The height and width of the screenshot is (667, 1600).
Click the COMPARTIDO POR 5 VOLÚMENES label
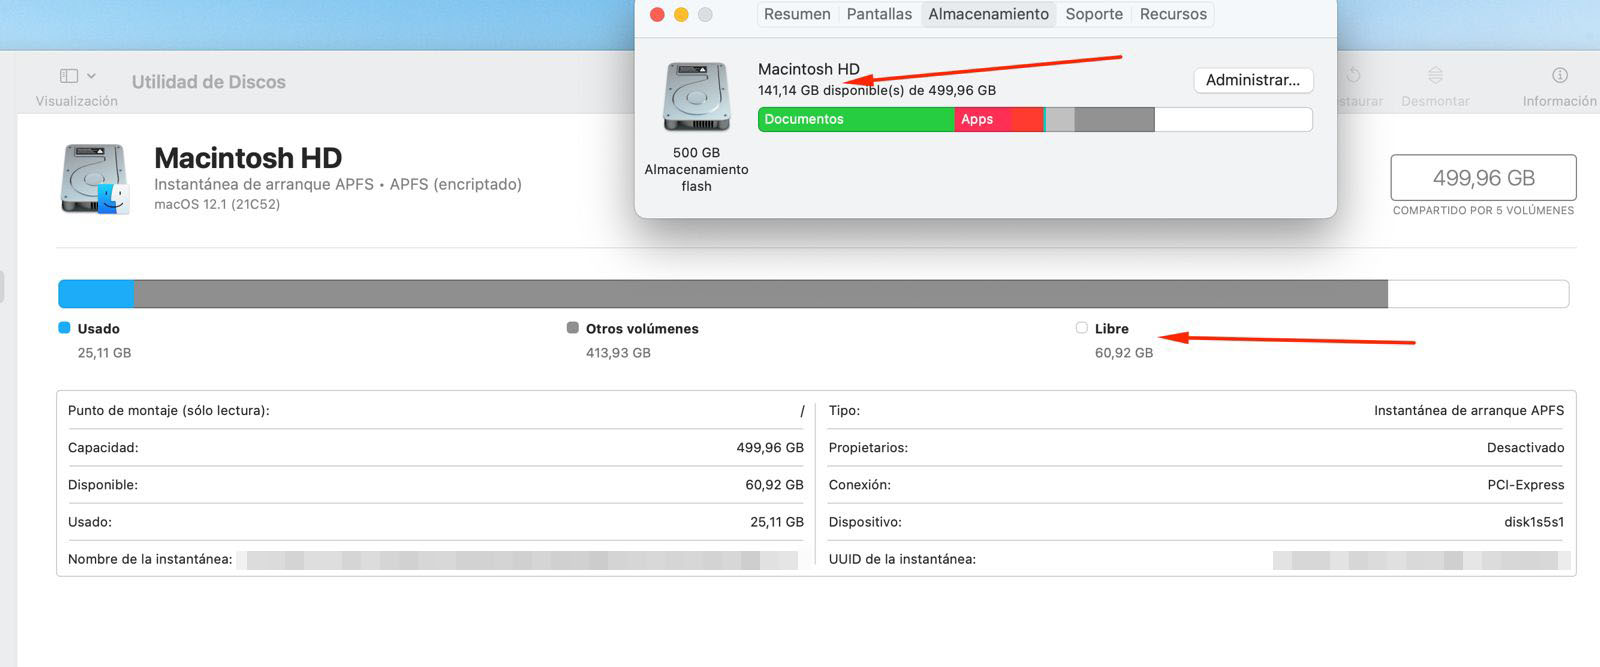(x=1483, y=210)
